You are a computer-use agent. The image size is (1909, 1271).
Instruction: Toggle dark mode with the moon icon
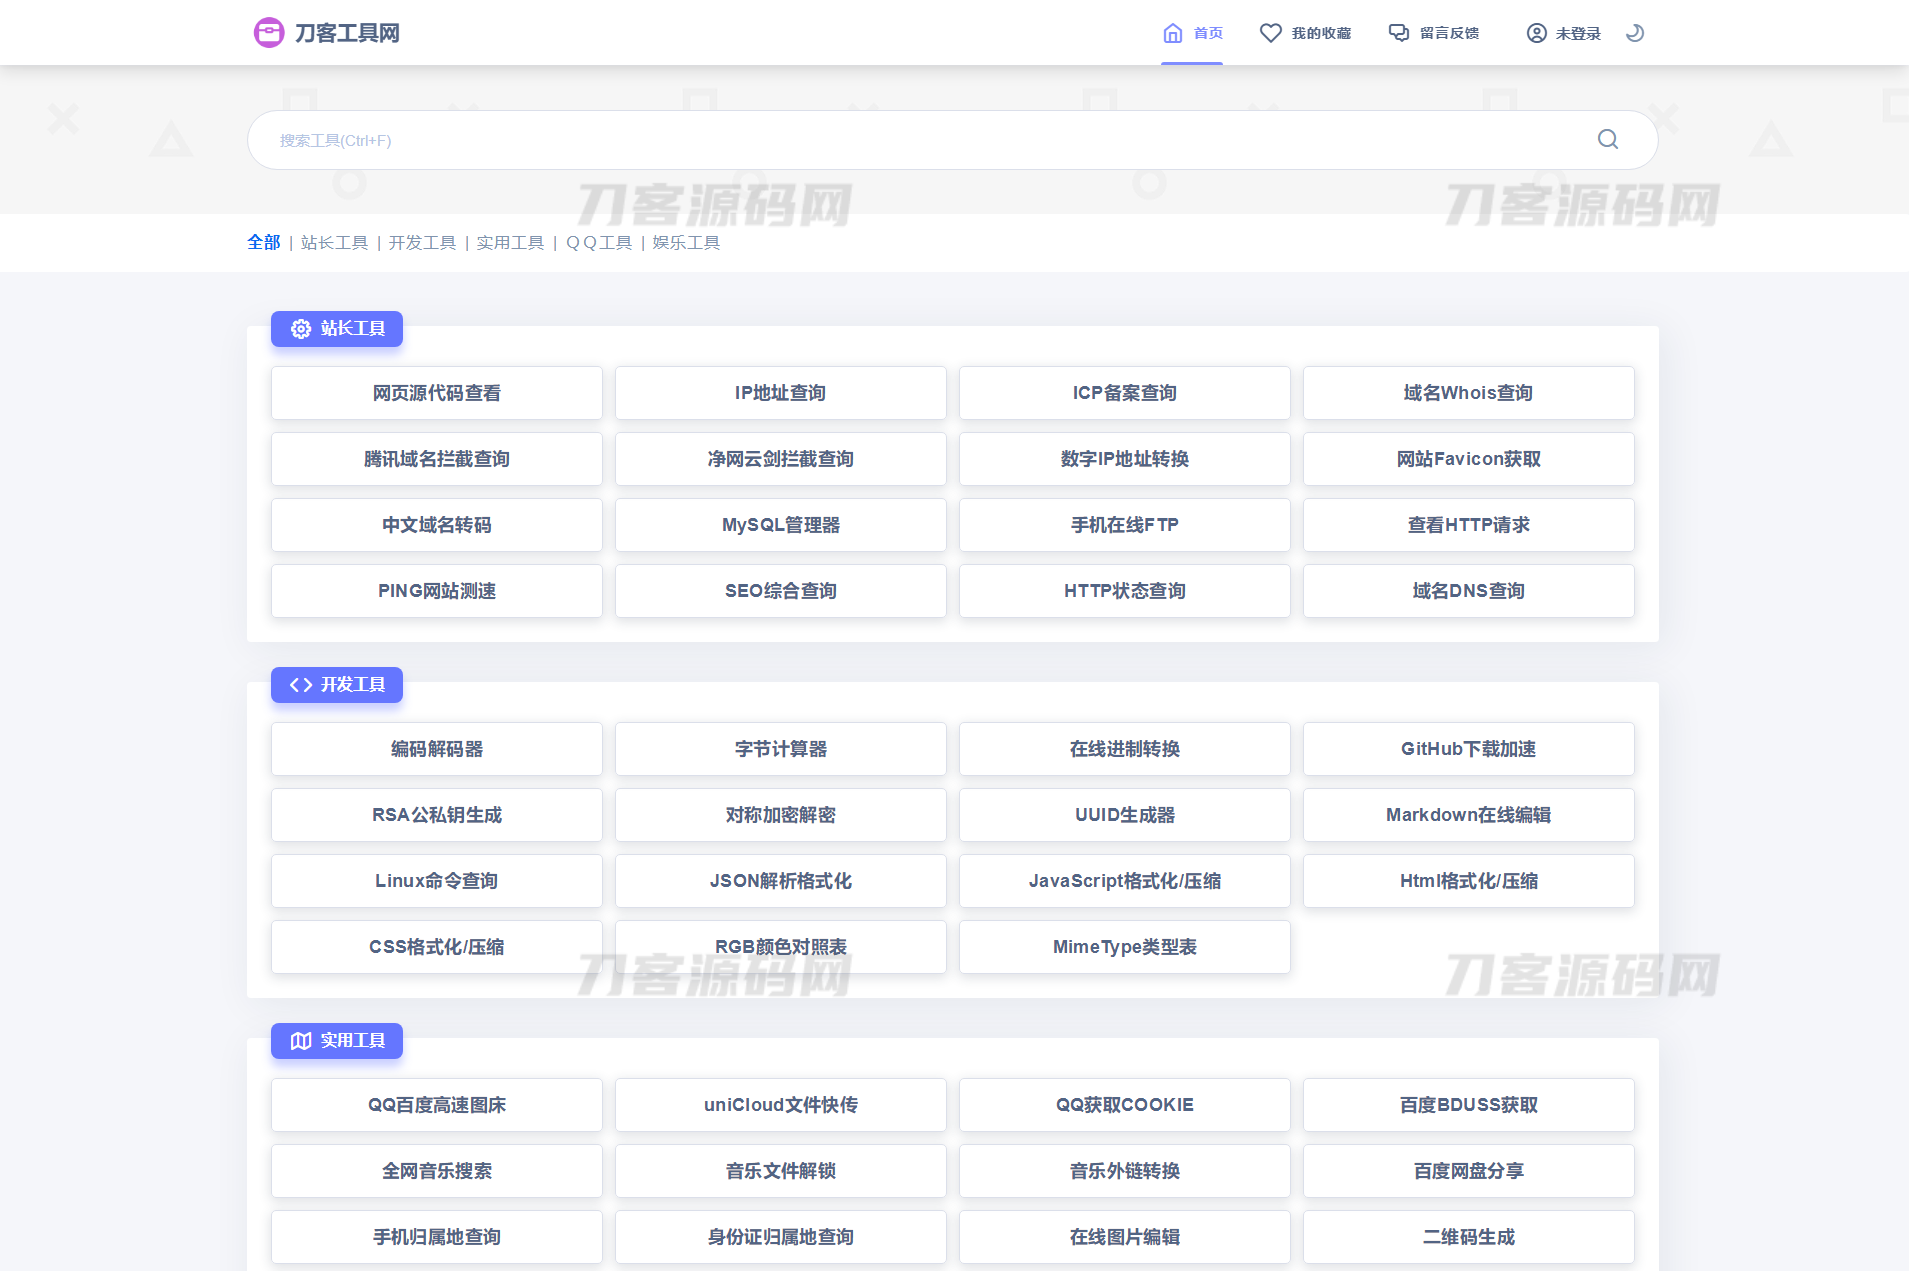[1634, 32]
